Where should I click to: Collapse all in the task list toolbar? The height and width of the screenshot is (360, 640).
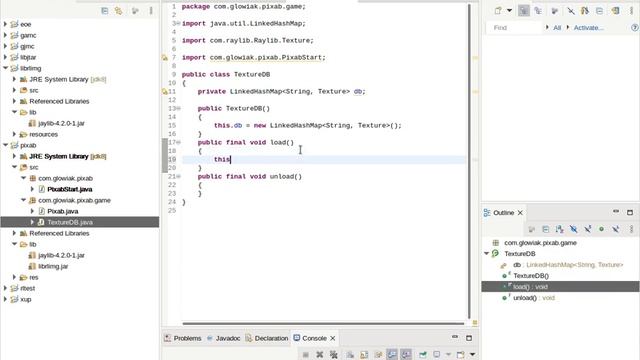599,11
